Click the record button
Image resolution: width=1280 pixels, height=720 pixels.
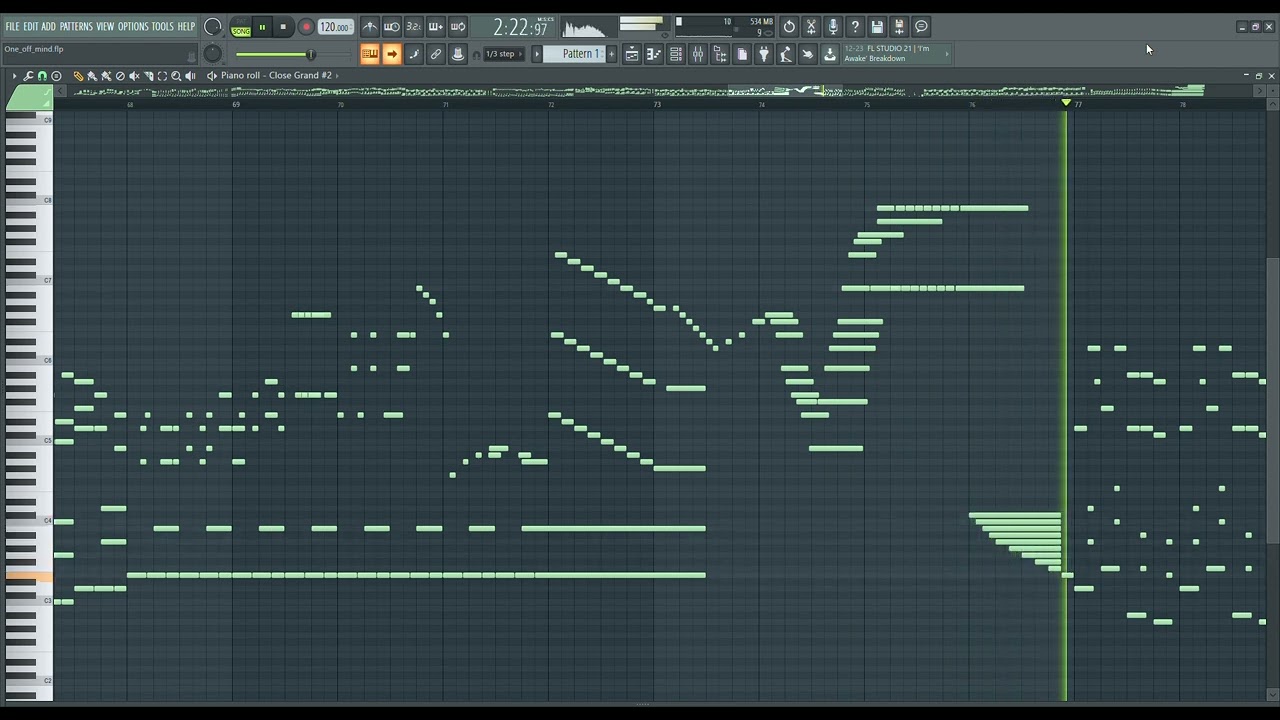[x=306, y=27]
